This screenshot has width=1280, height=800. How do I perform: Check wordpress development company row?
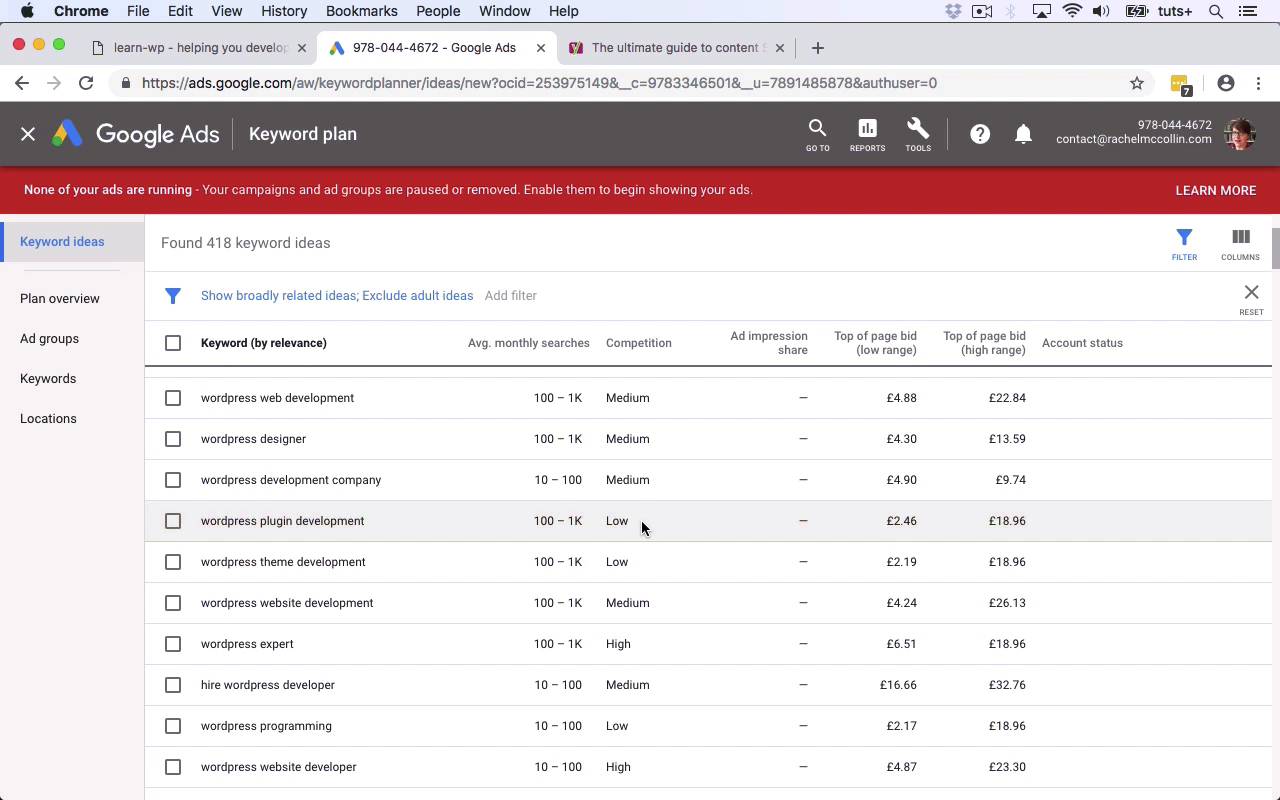(x=173, y=480)
